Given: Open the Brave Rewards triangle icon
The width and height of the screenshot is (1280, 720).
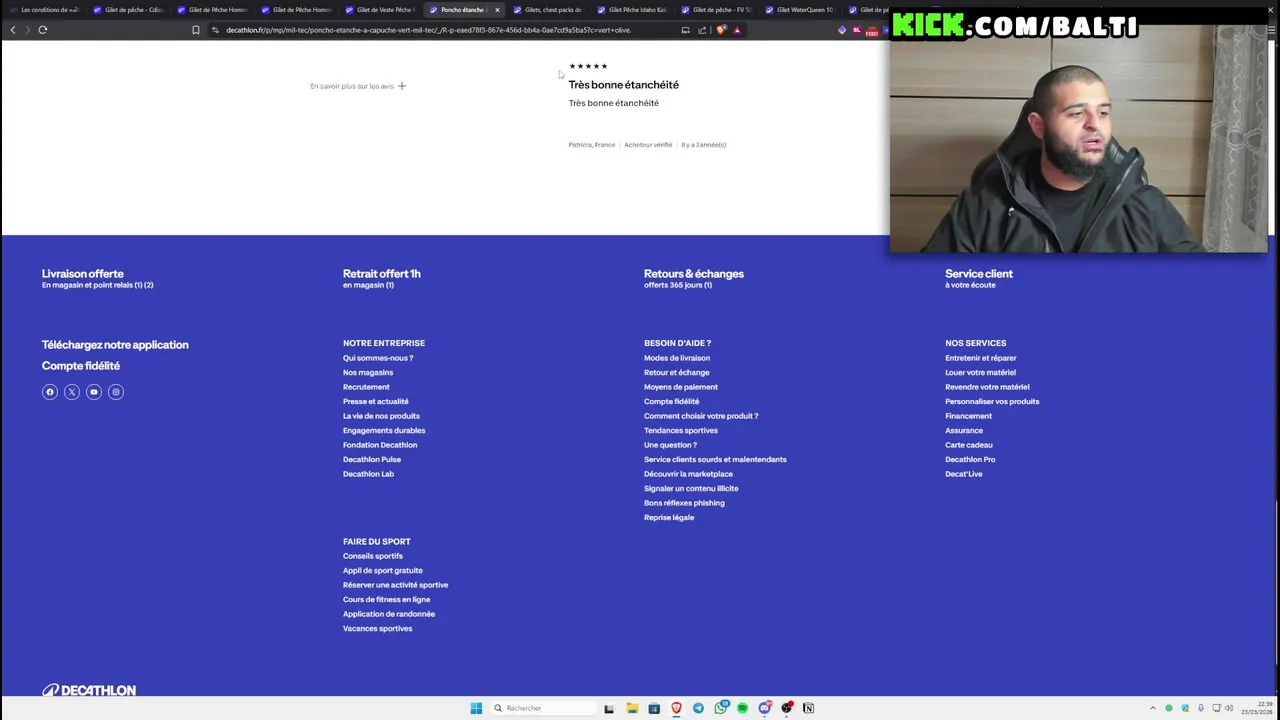Looking at the screenshot, I should click(x=737, y=30).
